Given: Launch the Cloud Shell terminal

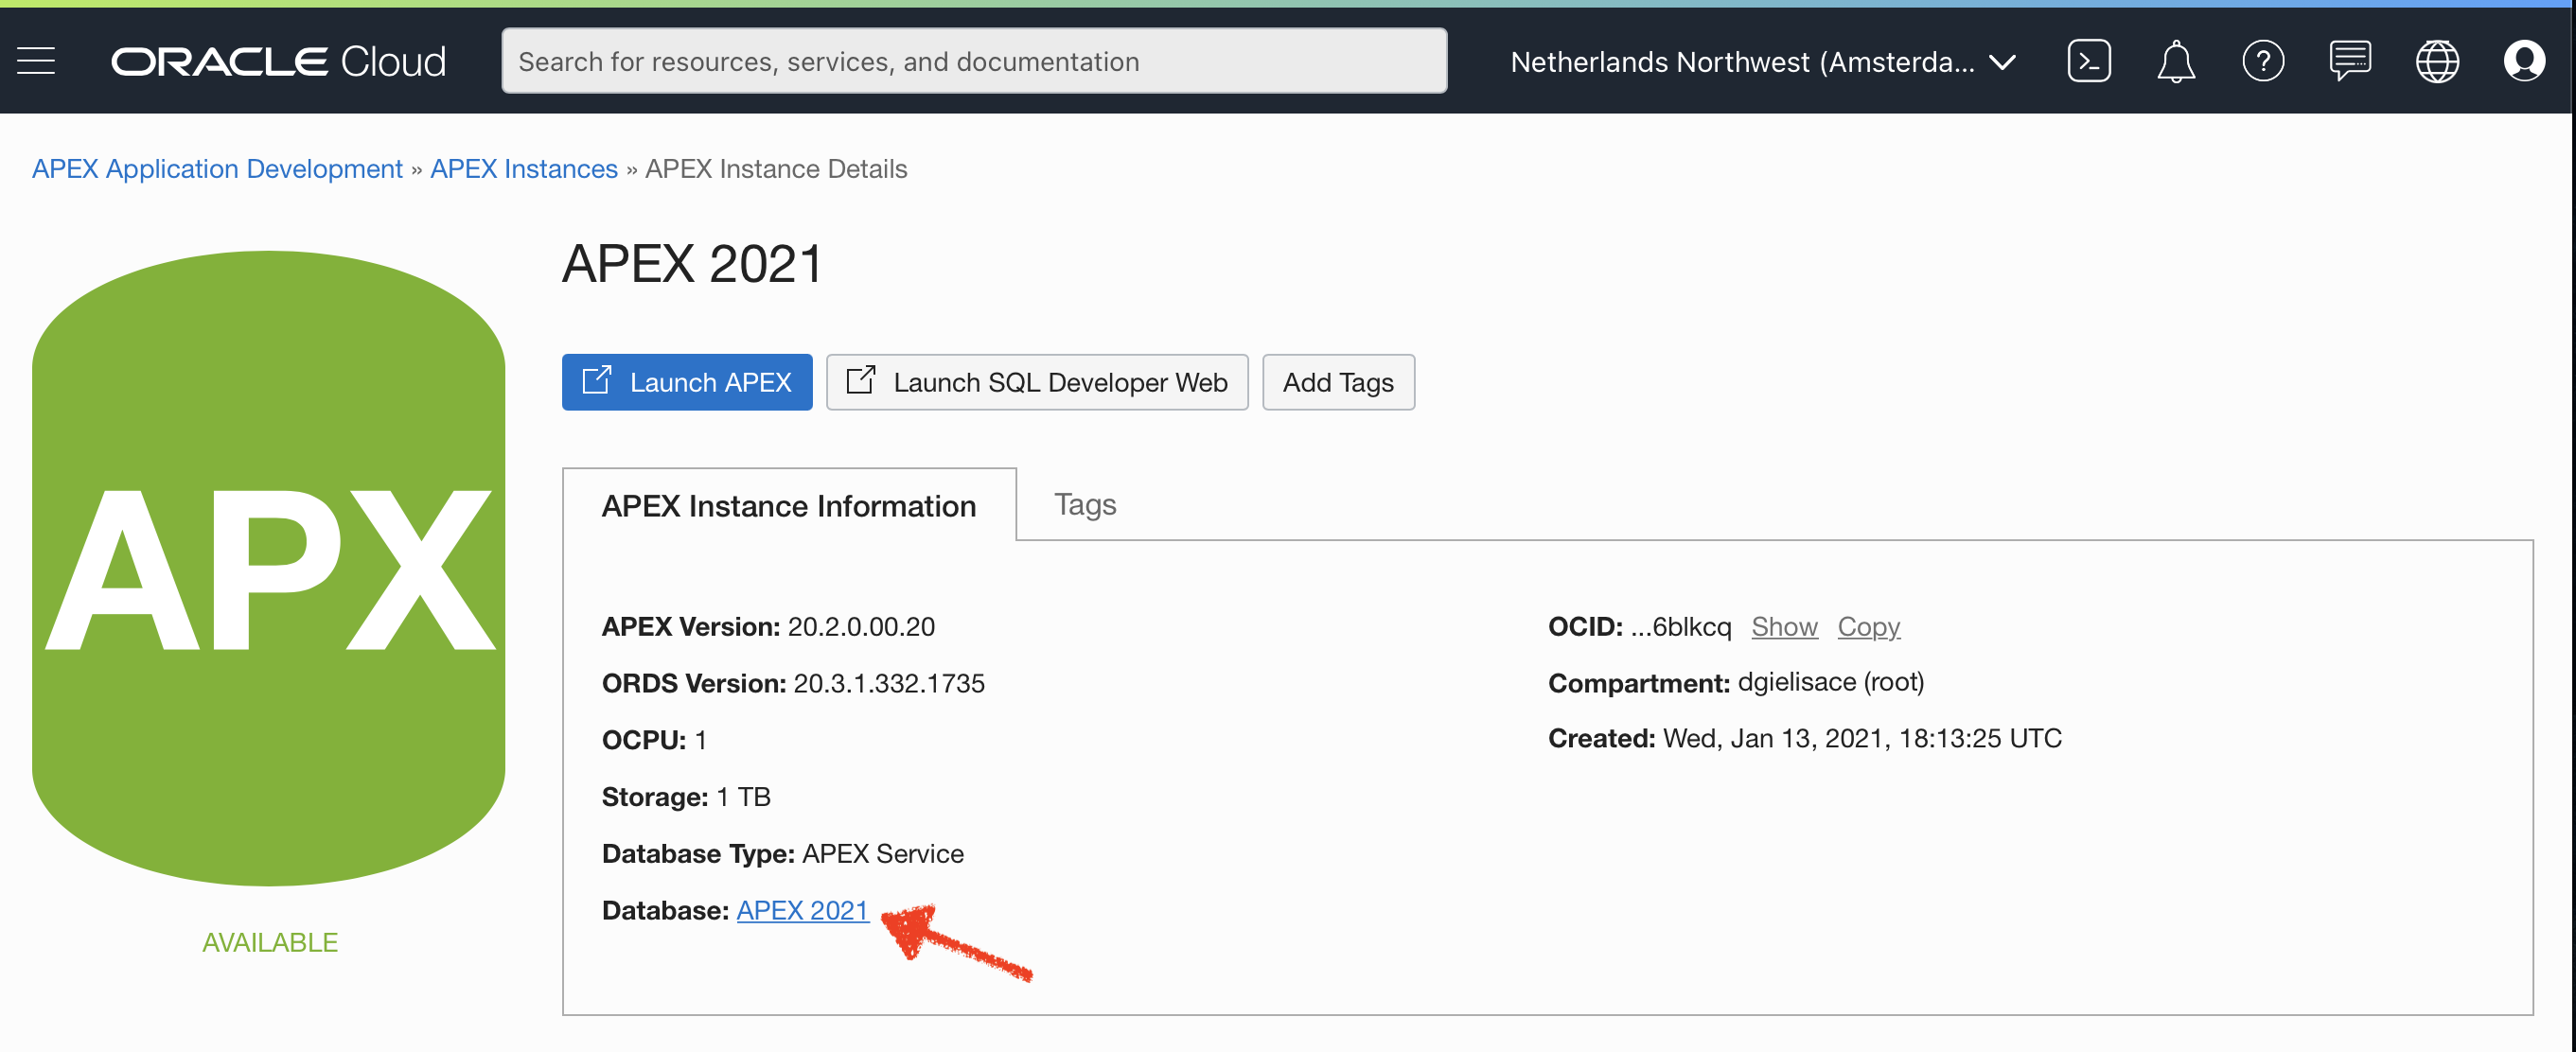Looking at the screenshot, I should [x=2088, y=60].
